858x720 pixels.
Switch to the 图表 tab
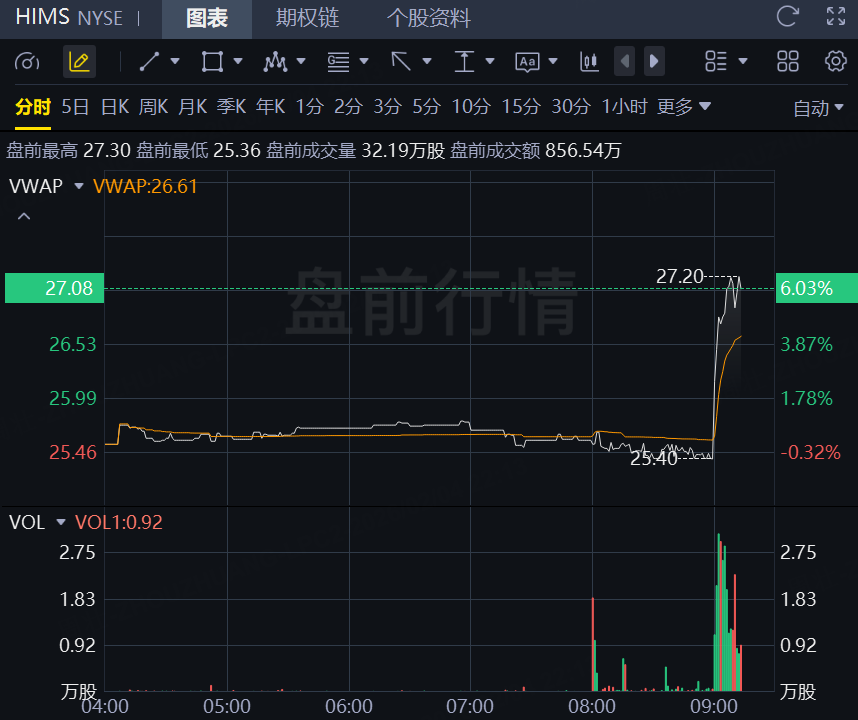[207, 19]
